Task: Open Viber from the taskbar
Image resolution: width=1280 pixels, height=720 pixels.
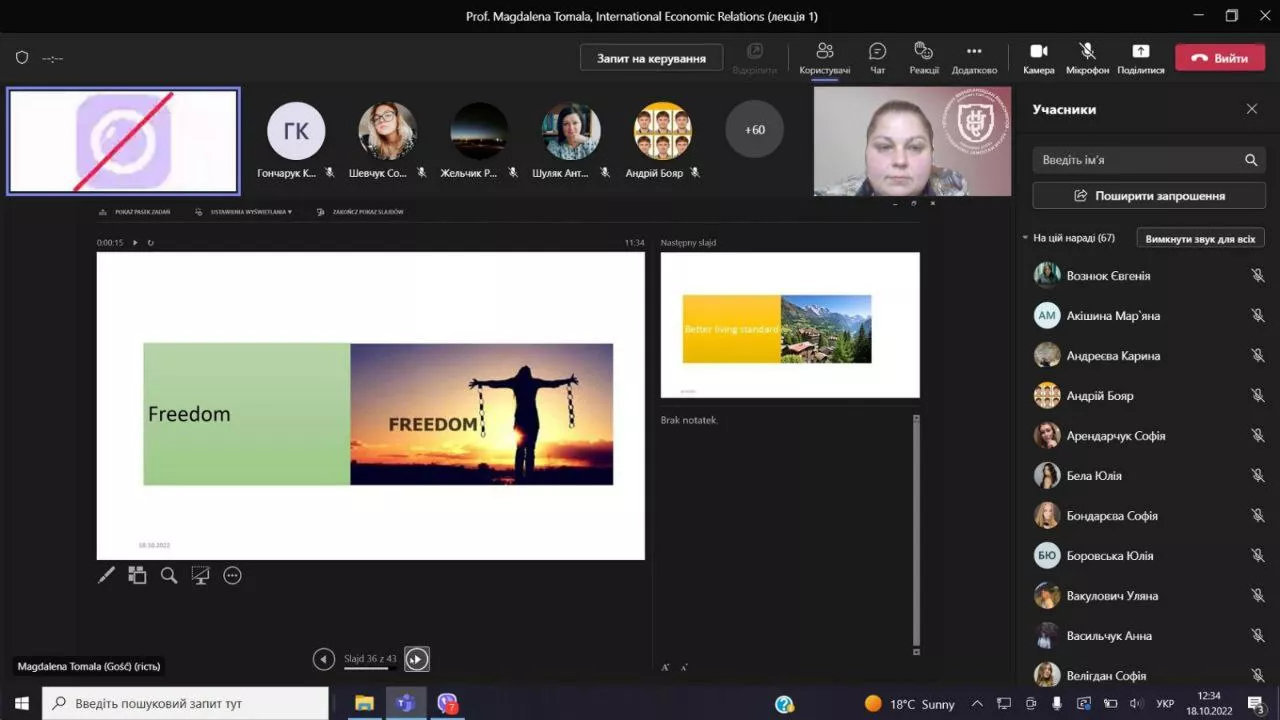Action: (447, 703)
